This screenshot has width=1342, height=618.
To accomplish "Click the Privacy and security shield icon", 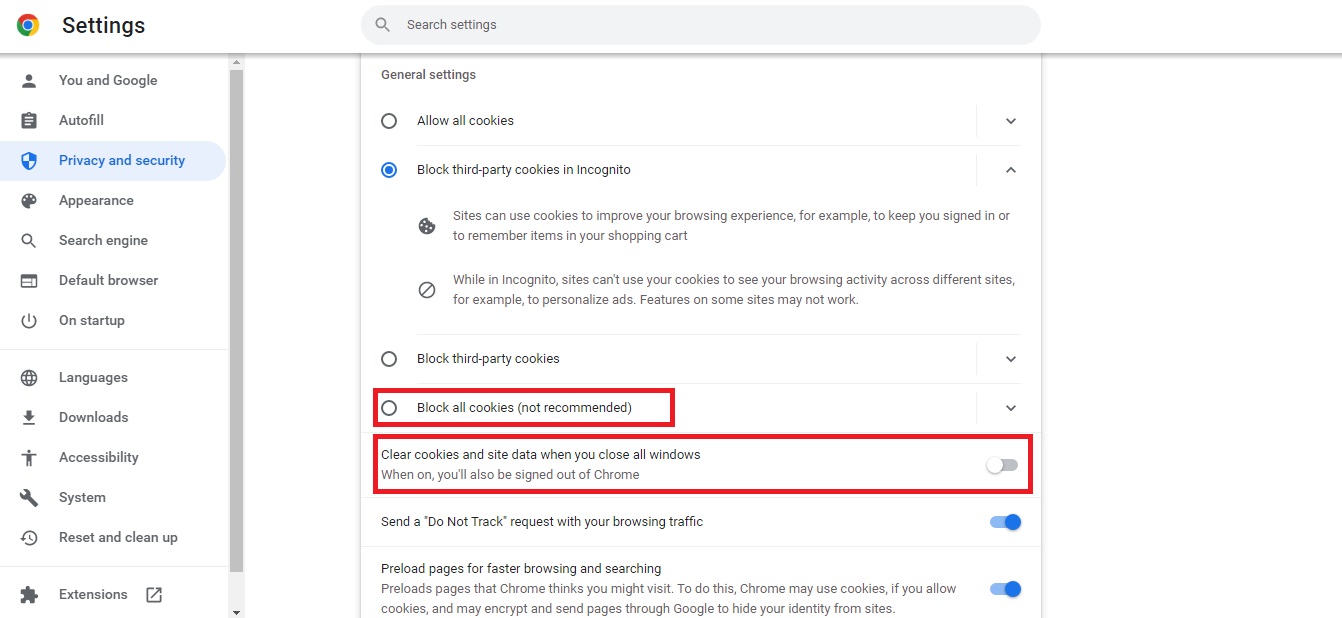I will 31,160.
